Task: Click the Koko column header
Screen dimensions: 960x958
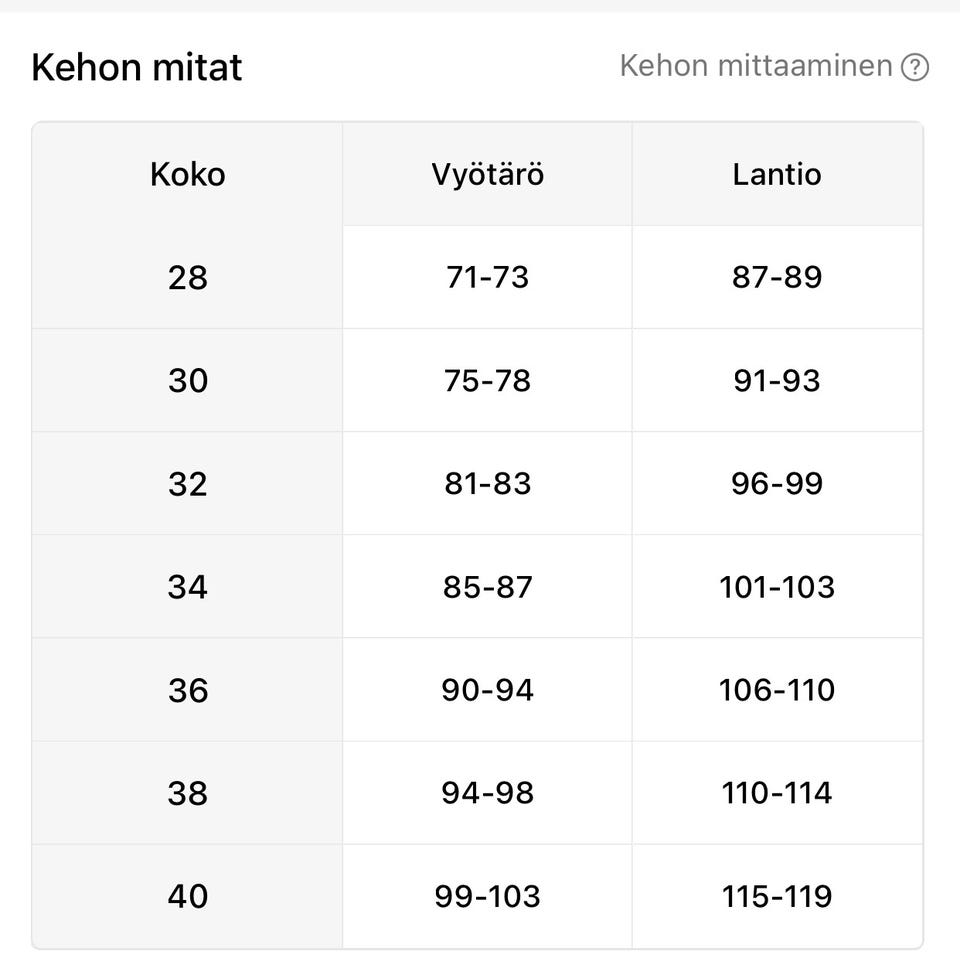Action: coord(188,174)
